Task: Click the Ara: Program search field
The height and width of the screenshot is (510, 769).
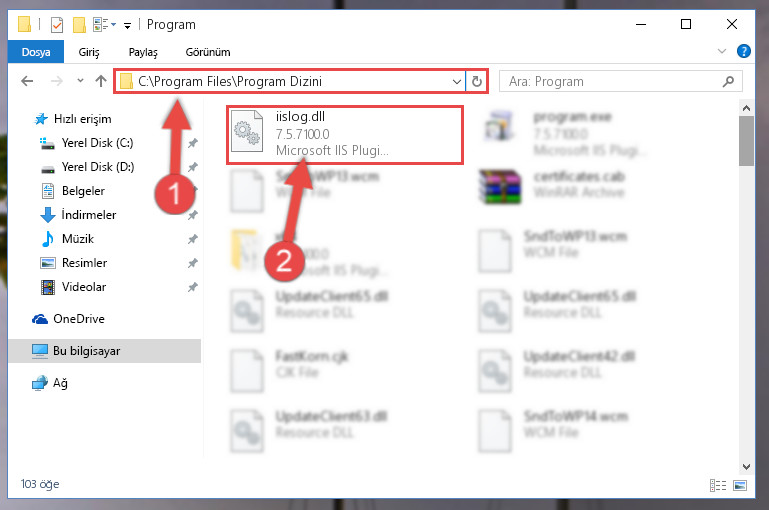Action: click(611, 81)
